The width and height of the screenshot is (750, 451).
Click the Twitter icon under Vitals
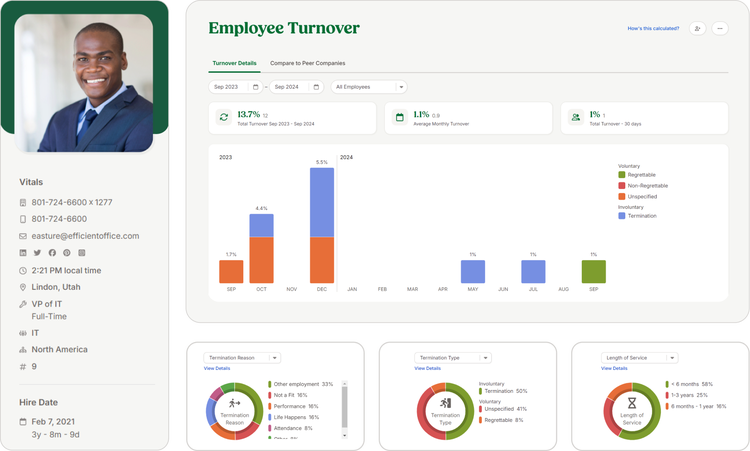pos(37,253)
